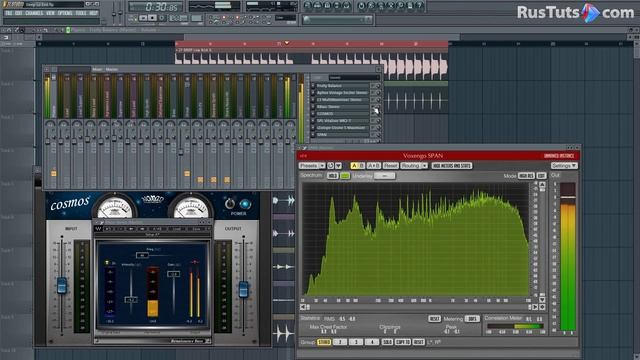The height and width of the screenshot is (360, 640).
Task: Select the SPAN effect slot in mixer
Action: click(x=342, y=135)
